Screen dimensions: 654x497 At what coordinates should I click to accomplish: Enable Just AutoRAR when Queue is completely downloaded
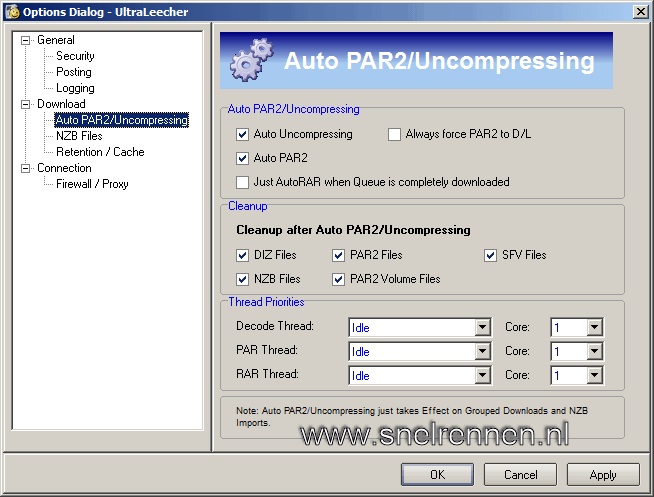coord(242,182)
